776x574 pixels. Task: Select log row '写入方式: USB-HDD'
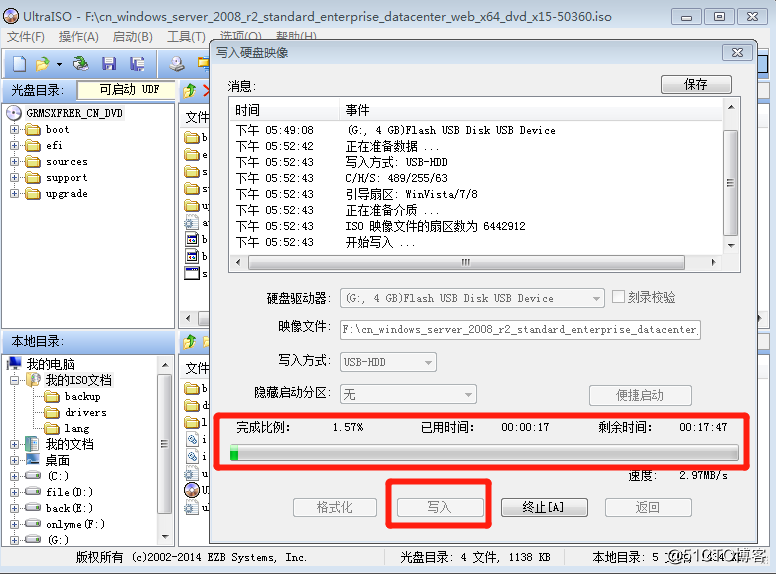click(x=396, y=162)
